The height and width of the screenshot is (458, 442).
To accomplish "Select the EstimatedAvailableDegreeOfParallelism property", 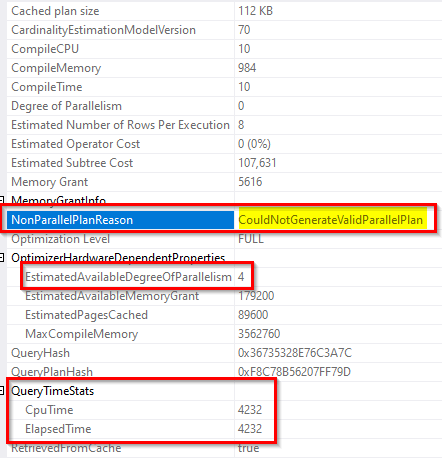I will 128,277.
